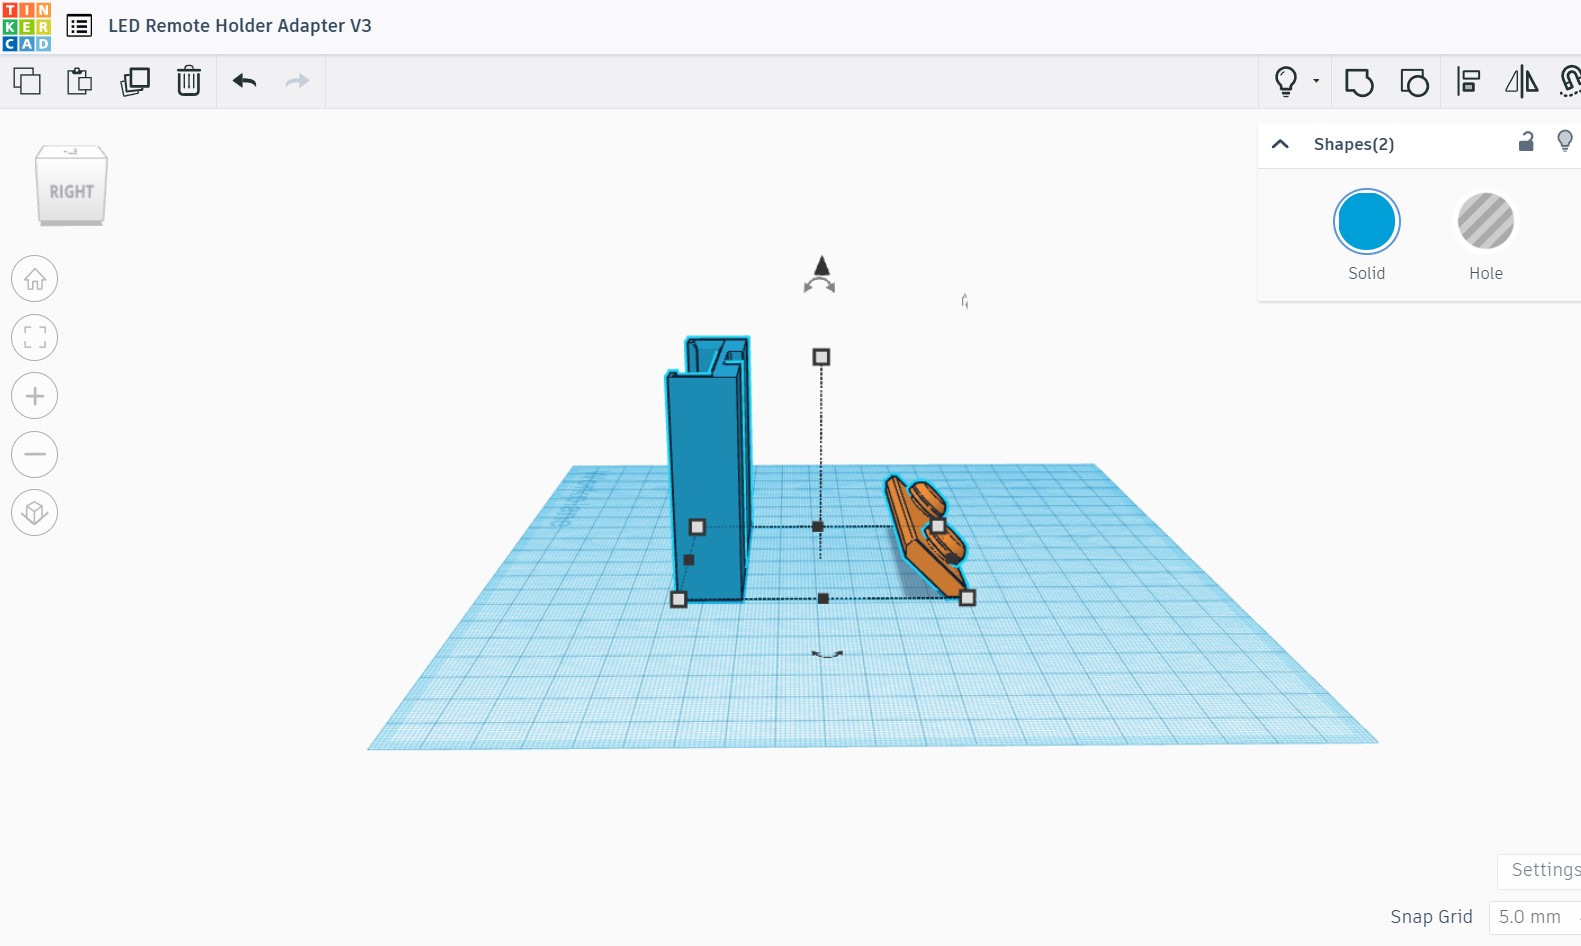The width and height of the screenshot is (1581, 946).
Task: Copy the selected shapes
Action: pos(27,81)
